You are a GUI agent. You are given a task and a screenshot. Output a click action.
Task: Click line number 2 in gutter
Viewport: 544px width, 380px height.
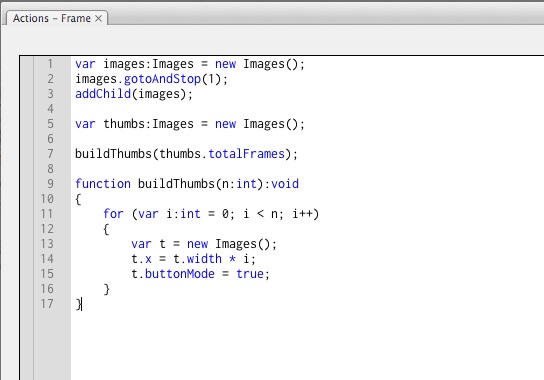point(50,79)
